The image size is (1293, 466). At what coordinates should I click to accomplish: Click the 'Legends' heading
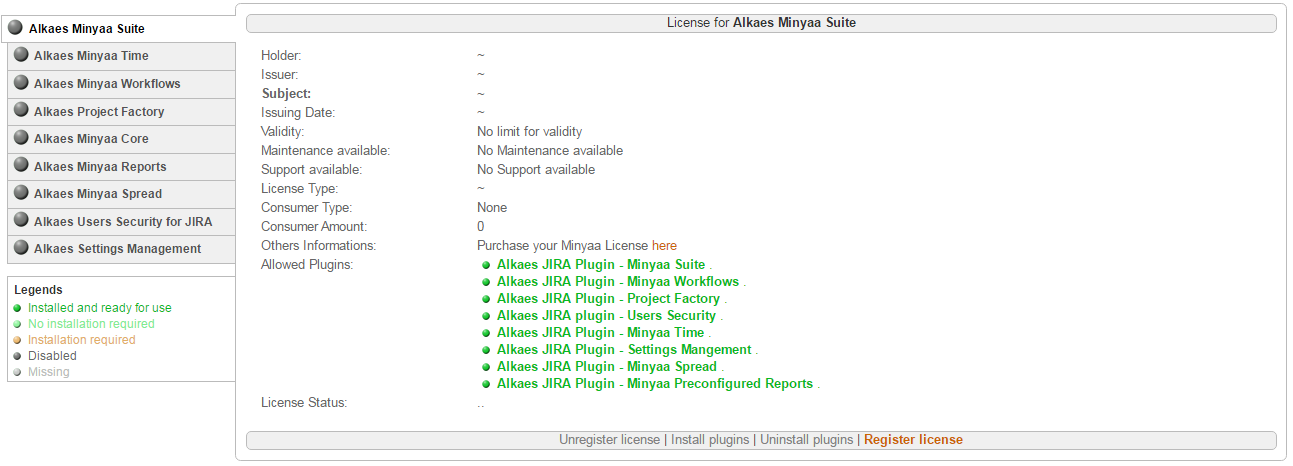38,290
